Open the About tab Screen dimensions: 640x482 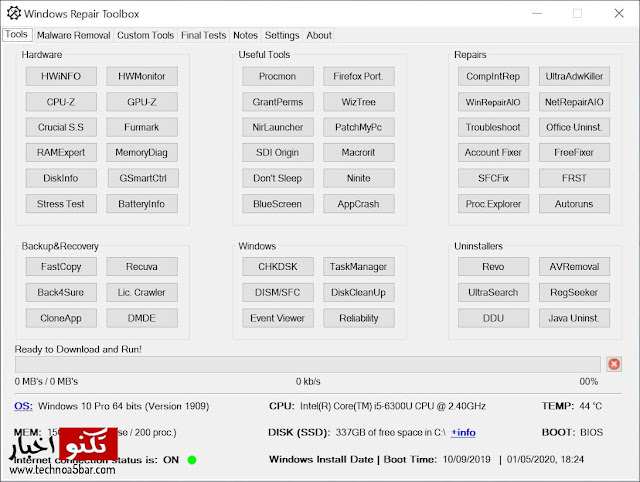319,36
